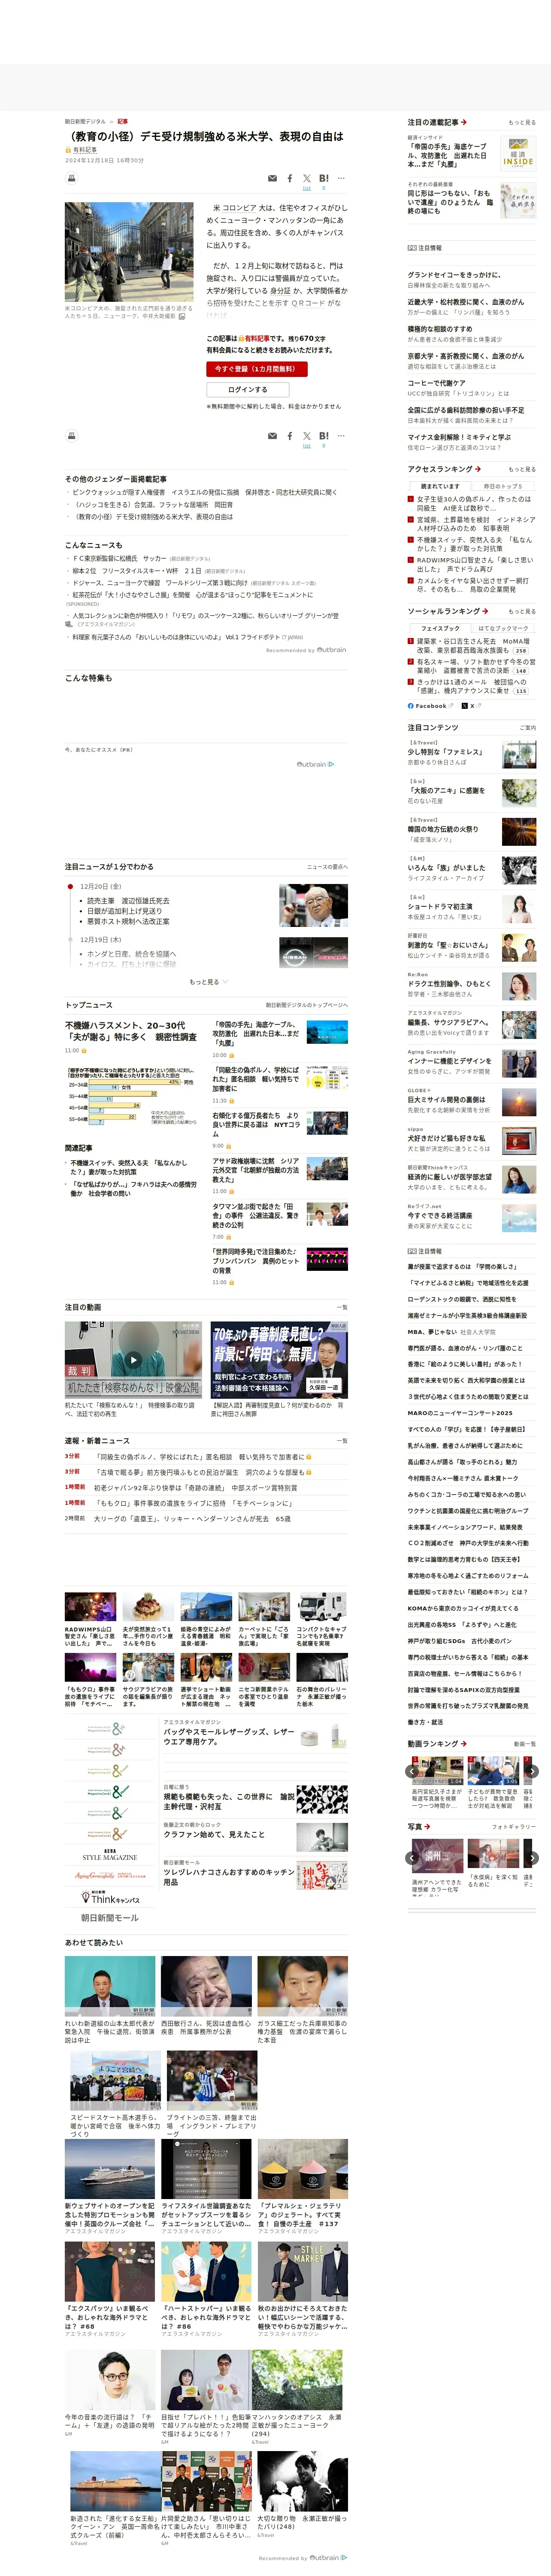Select 昨日のトップ5 ranking tab

click(503, 486)
